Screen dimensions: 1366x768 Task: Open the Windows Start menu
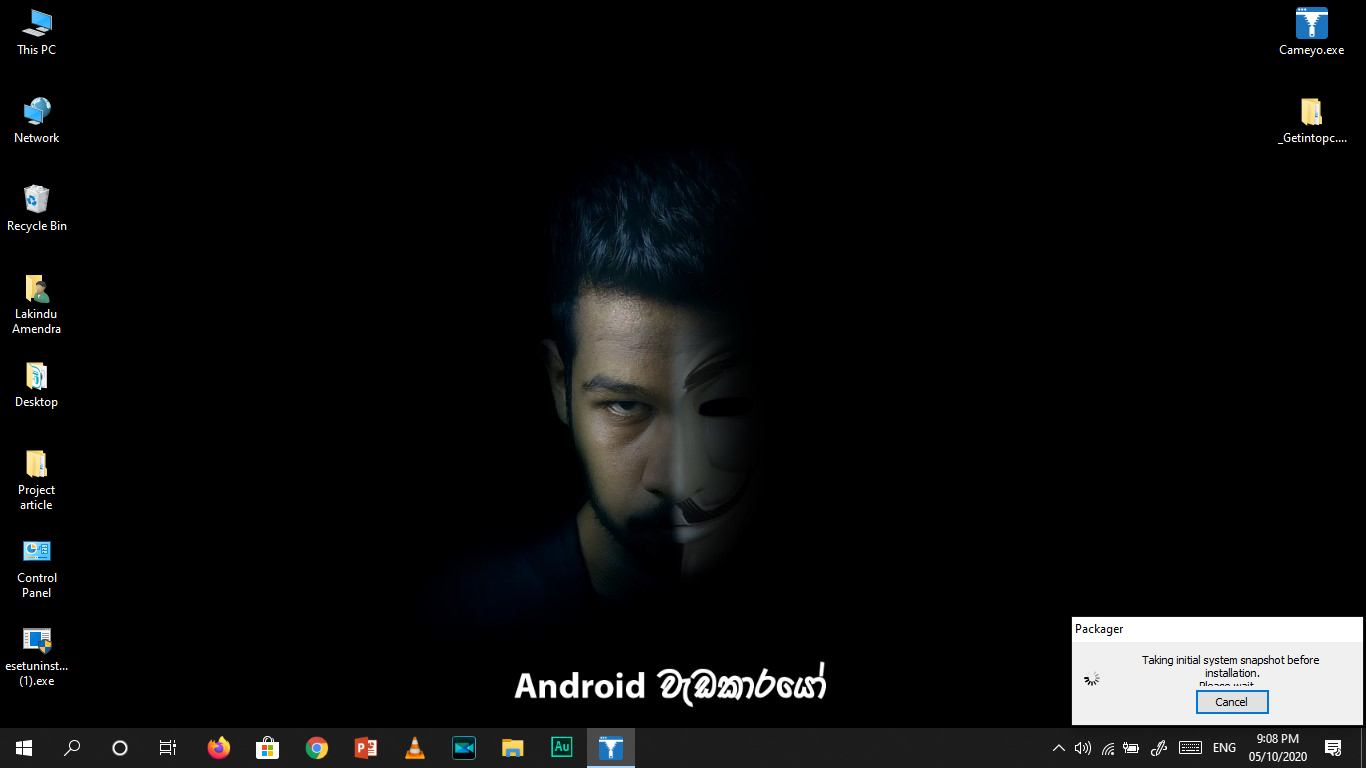(x=24, y=748)
